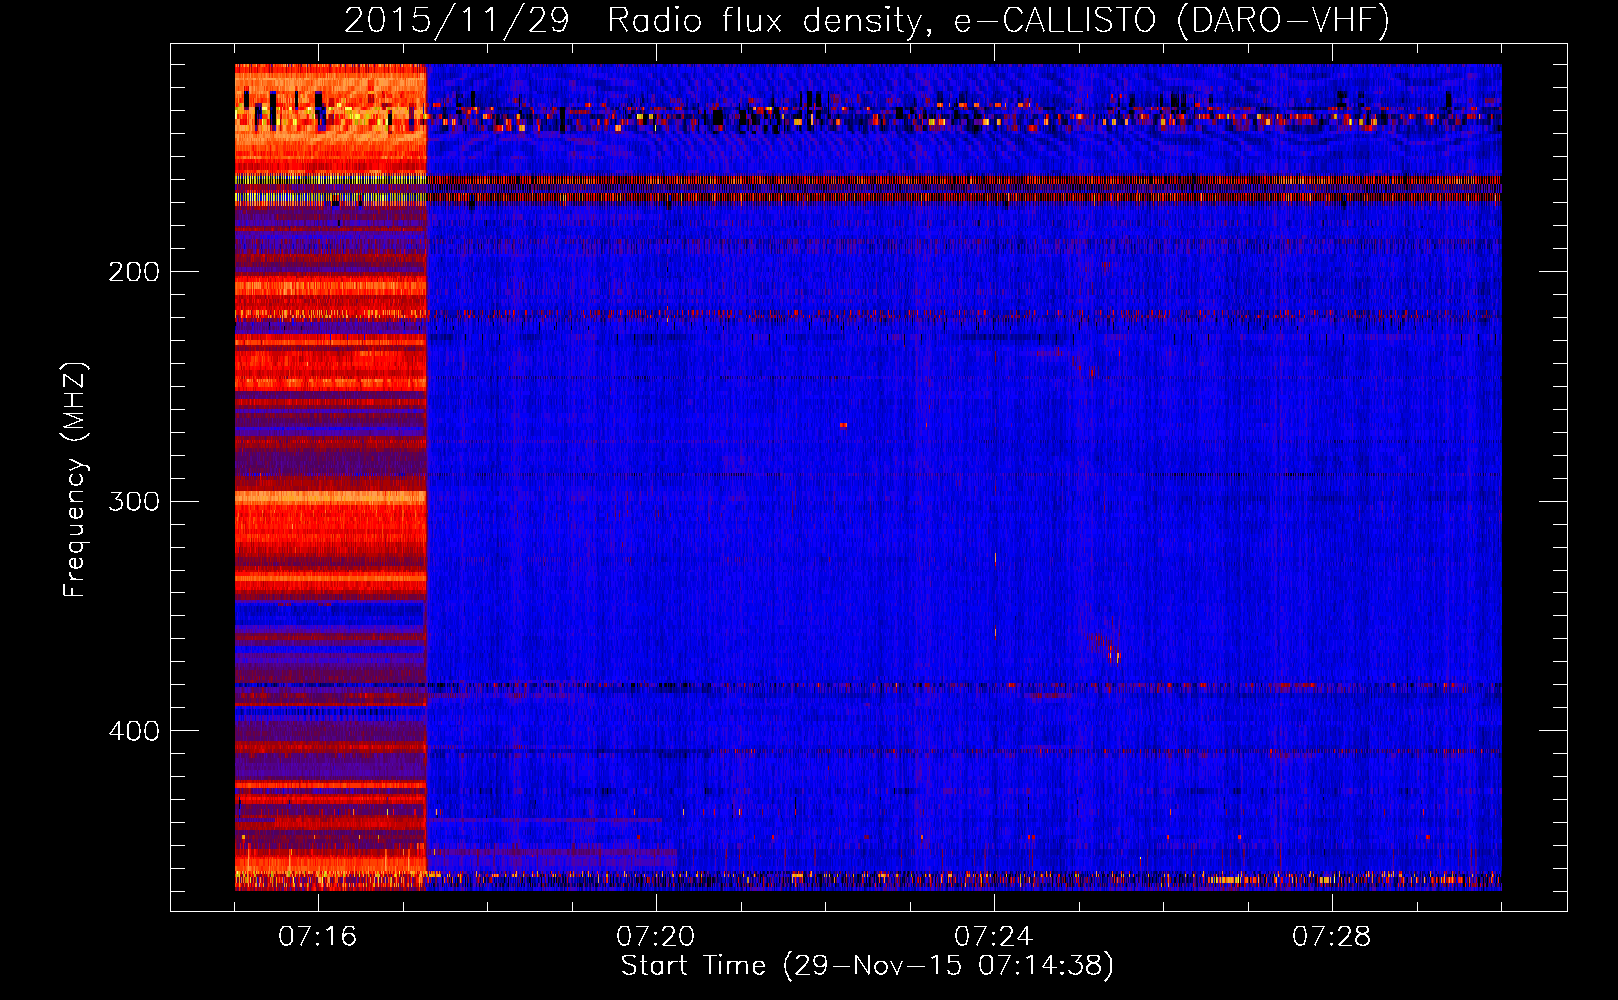Click the "07:28" time tick label
The image size is (1618, 1000).
tap(1332, 937)
